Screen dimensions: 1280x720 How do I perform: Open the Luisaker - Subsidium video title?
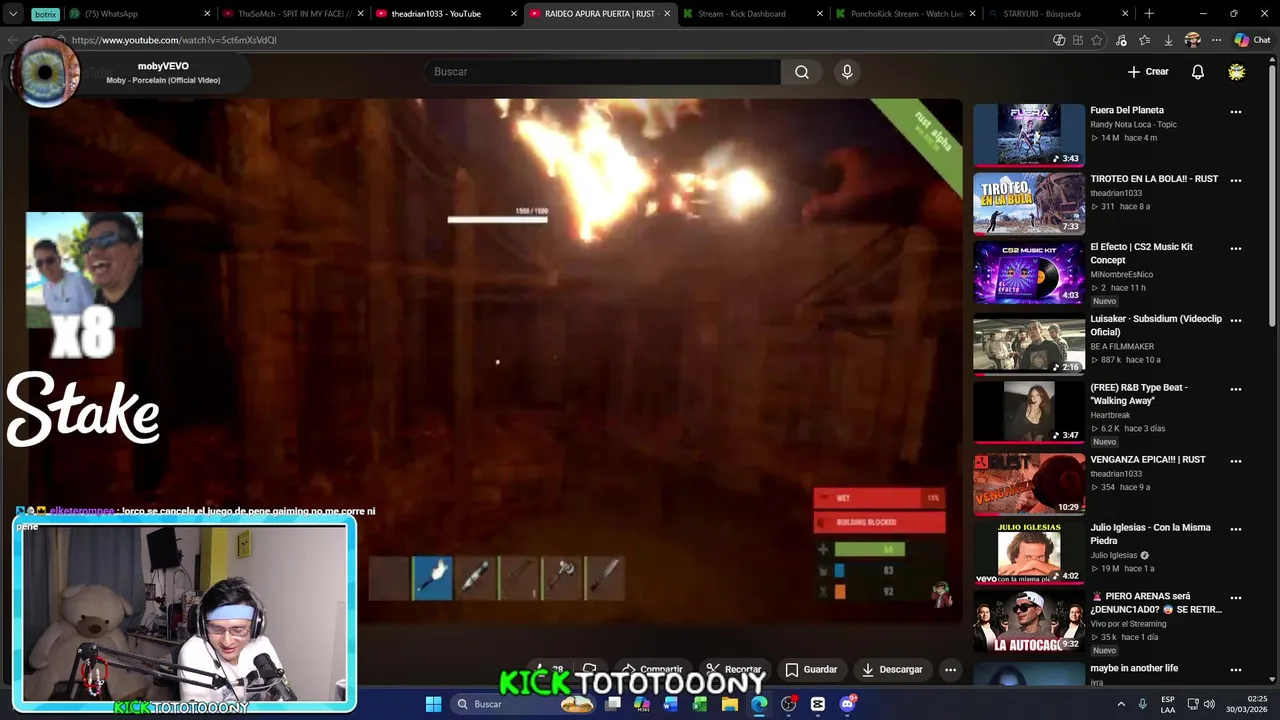[x=1156, y=325]
